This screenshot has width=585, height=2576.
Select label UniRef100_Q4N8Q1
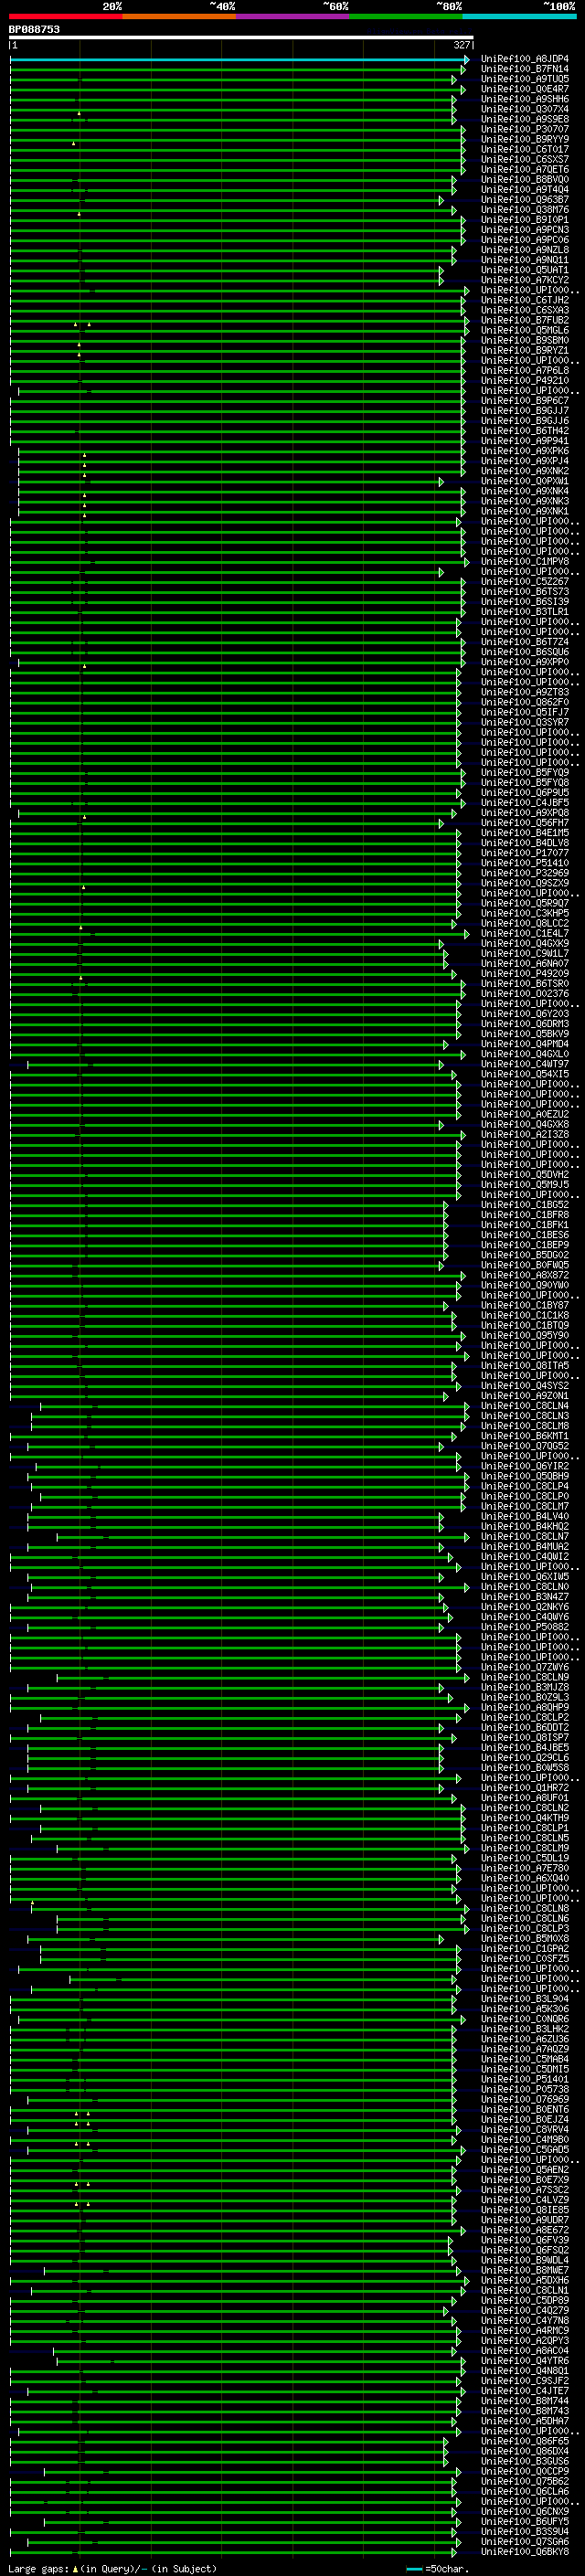tap(525, 2370)
